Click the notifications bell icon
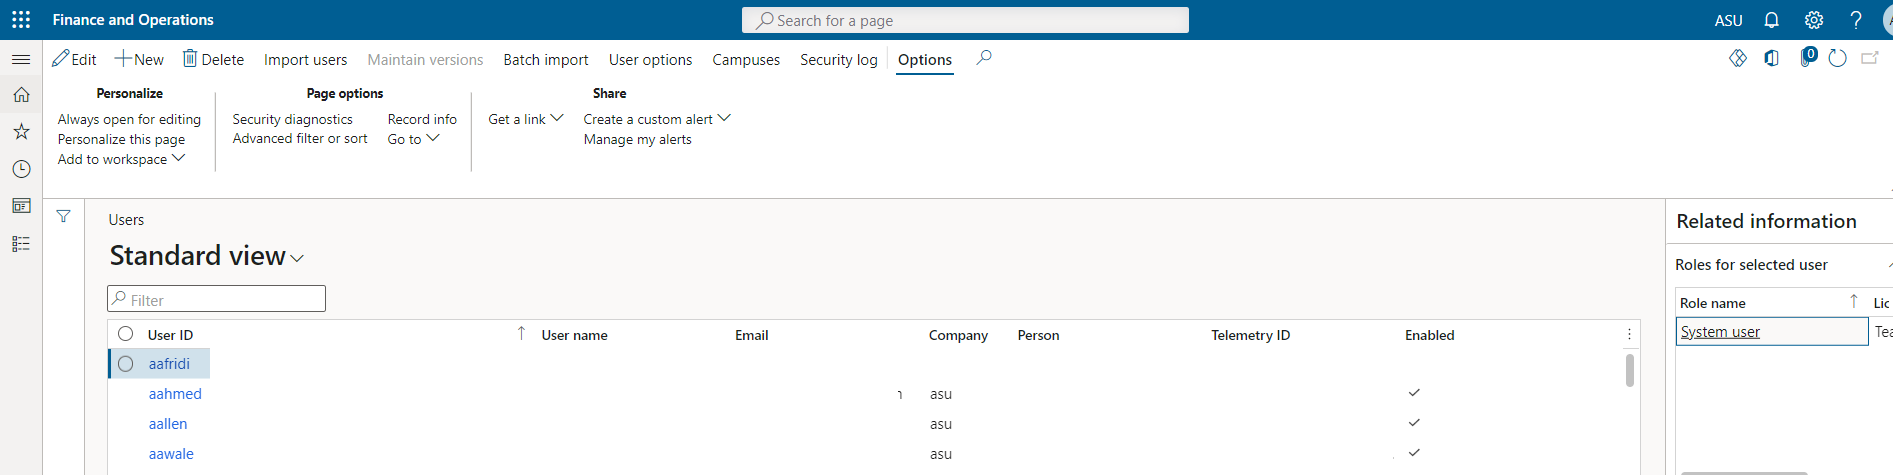 click(1771, 20)
